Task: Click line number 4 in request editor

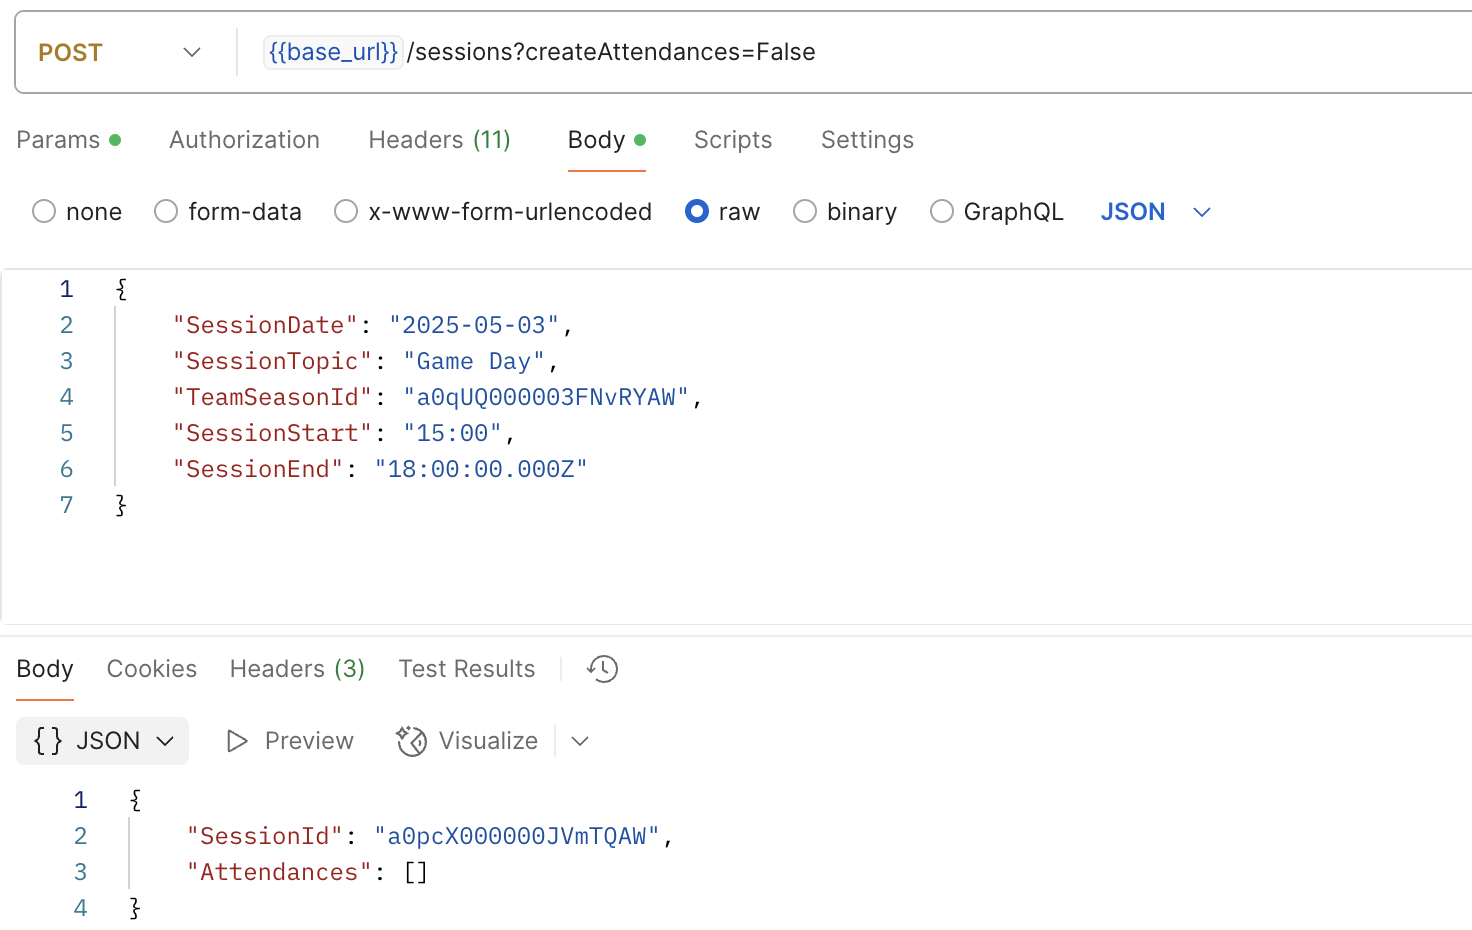Action: (66, 397)
